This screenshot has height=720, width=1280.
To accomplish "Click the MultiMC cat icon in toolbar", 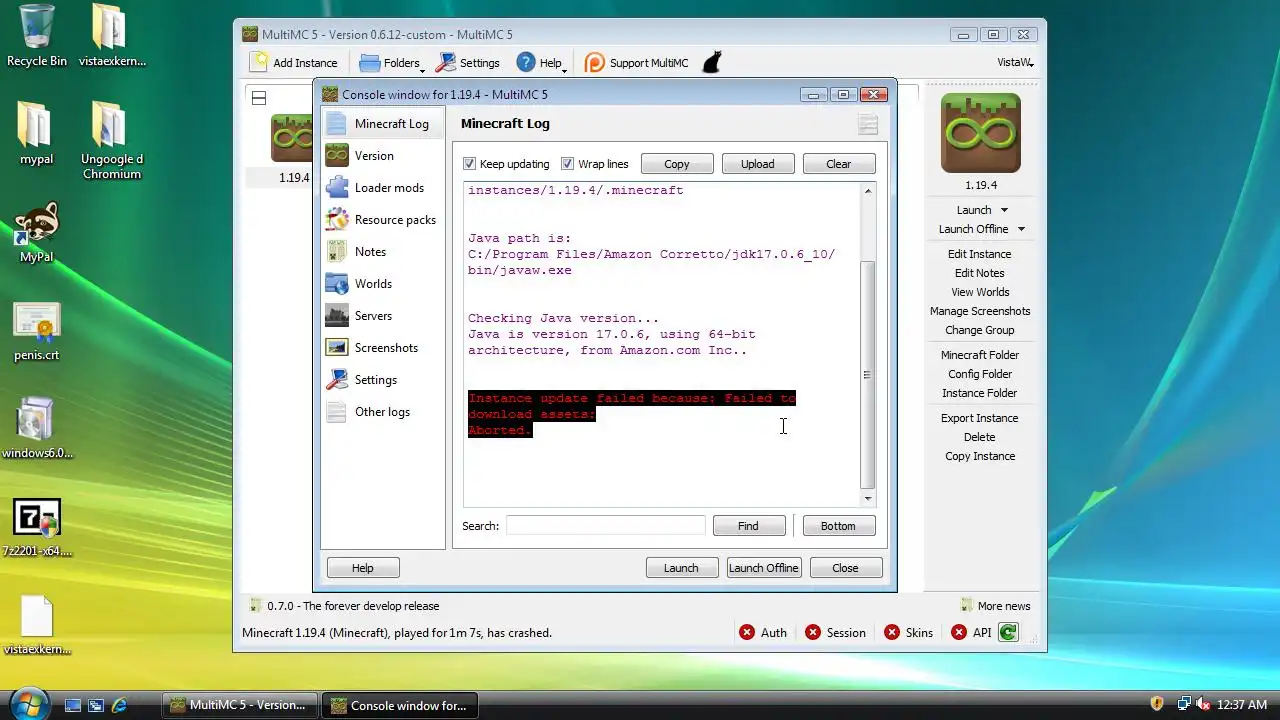I will pos(712,63).
